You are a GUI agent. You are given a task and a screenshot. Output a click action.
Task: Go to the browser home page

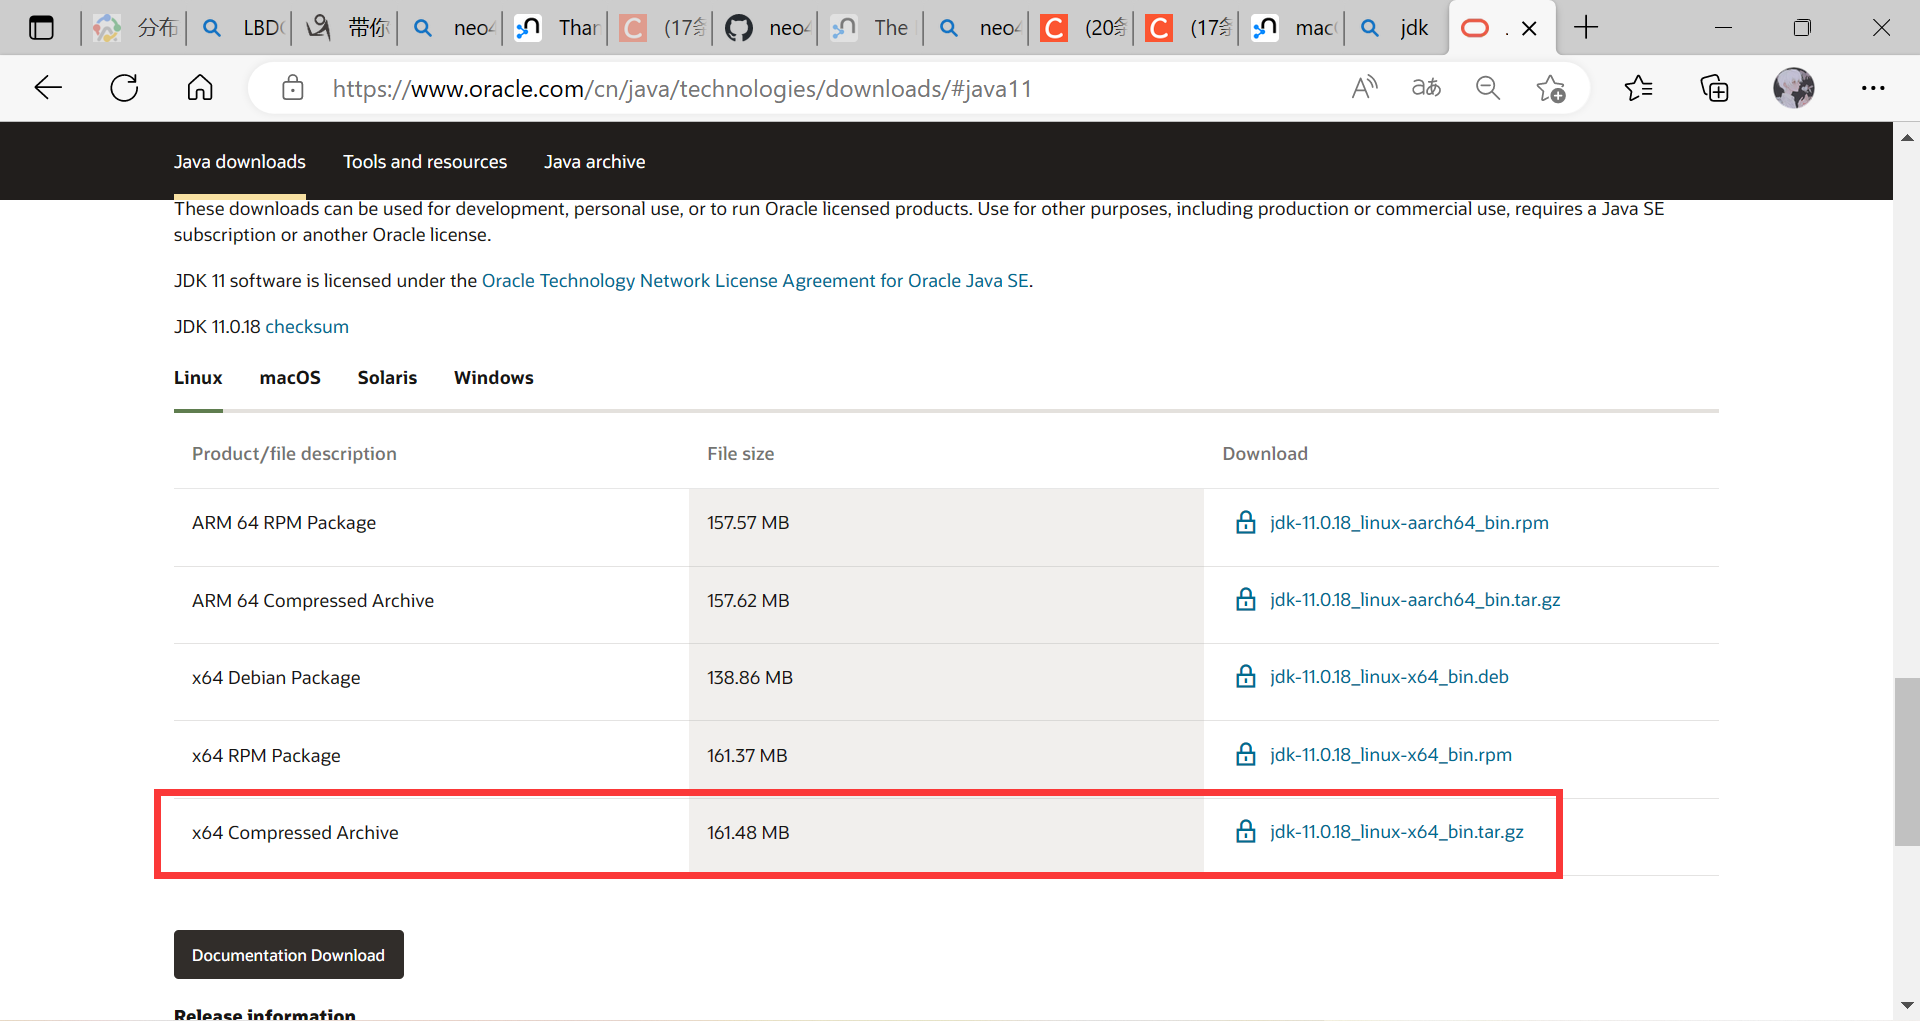pyautogui.click(x=200, y=88)
